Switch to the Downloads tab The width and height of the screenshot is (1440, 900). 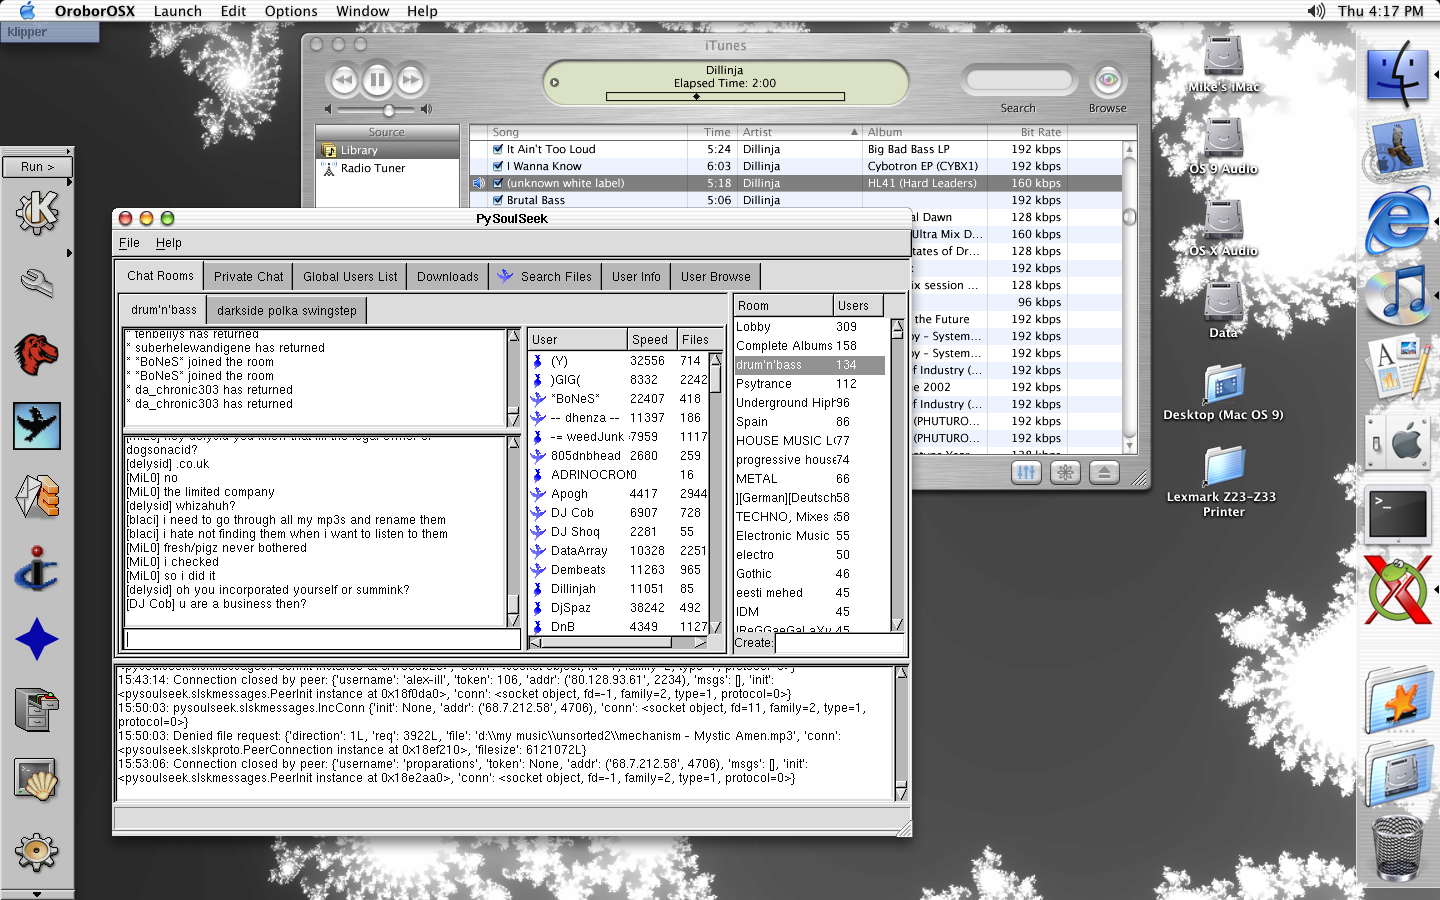[448, 277]
